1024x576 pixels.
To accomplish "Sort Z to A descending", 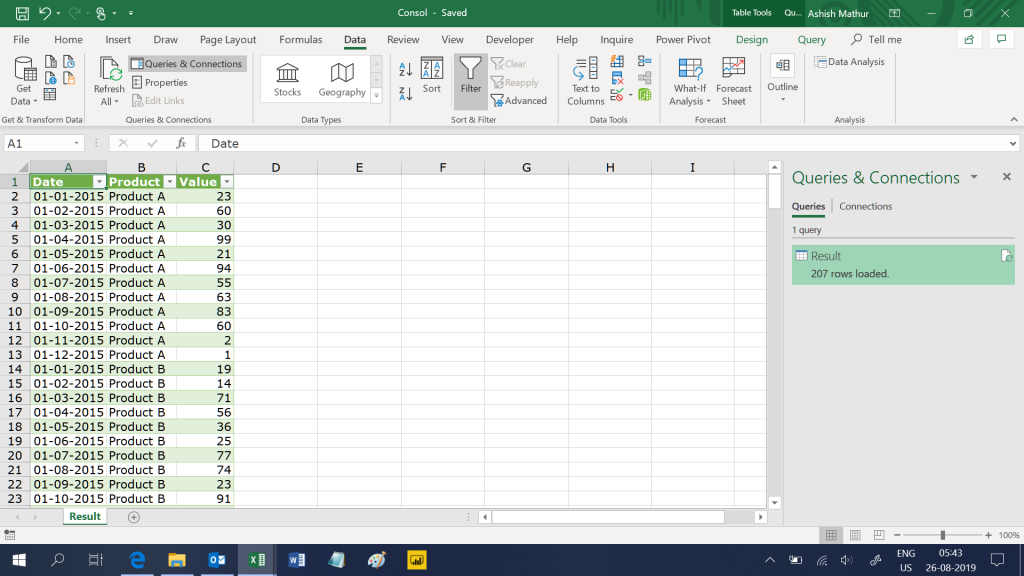I will [406, 93].
